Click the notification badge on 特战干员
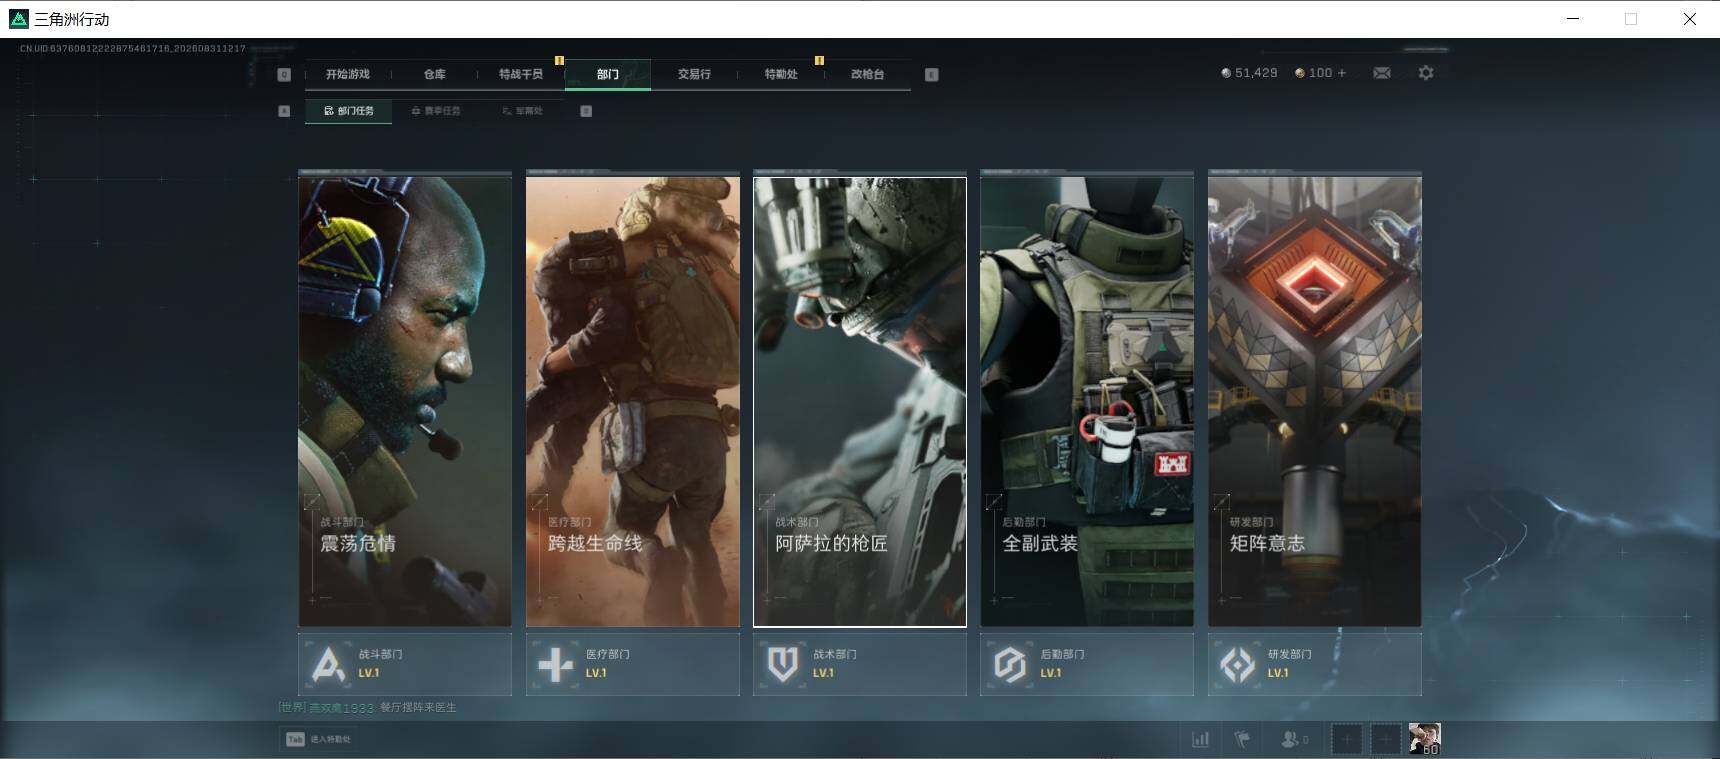 559,61
